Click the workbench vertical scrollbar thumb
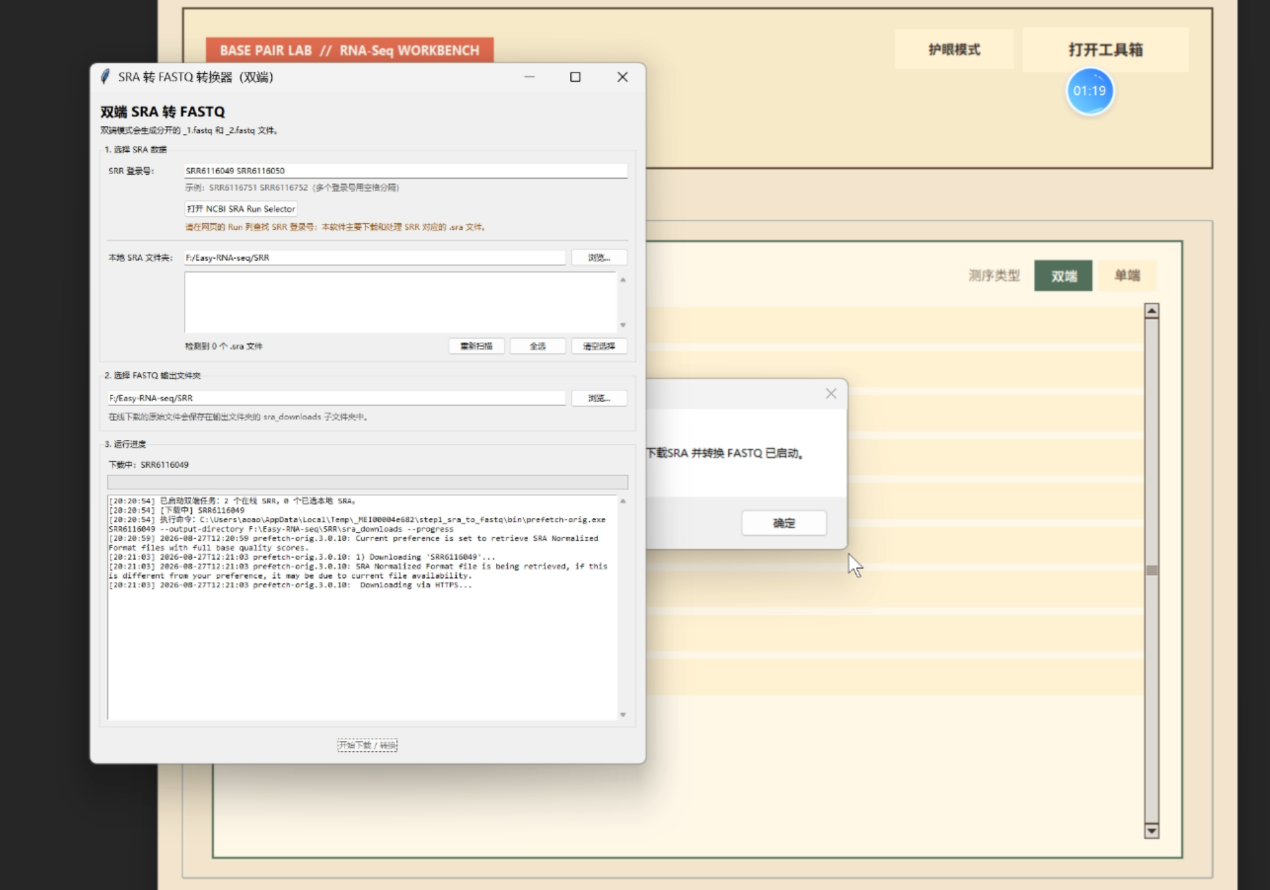 point(1151,570)
